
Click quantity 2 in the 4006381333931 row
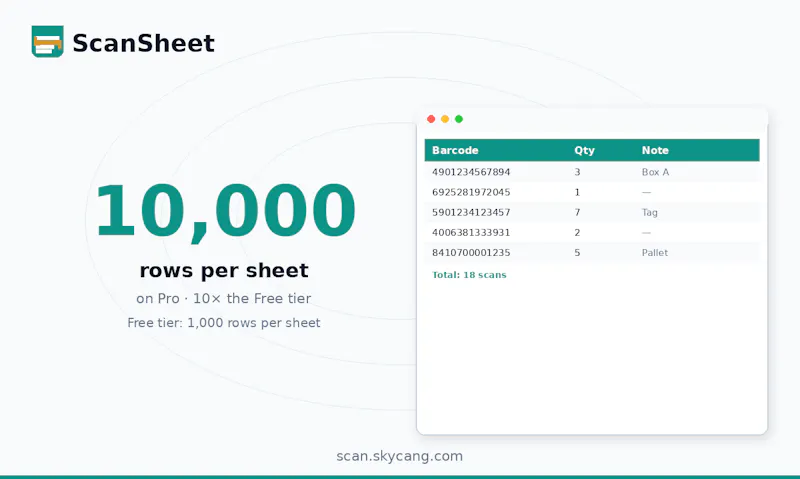click(577, 233)
